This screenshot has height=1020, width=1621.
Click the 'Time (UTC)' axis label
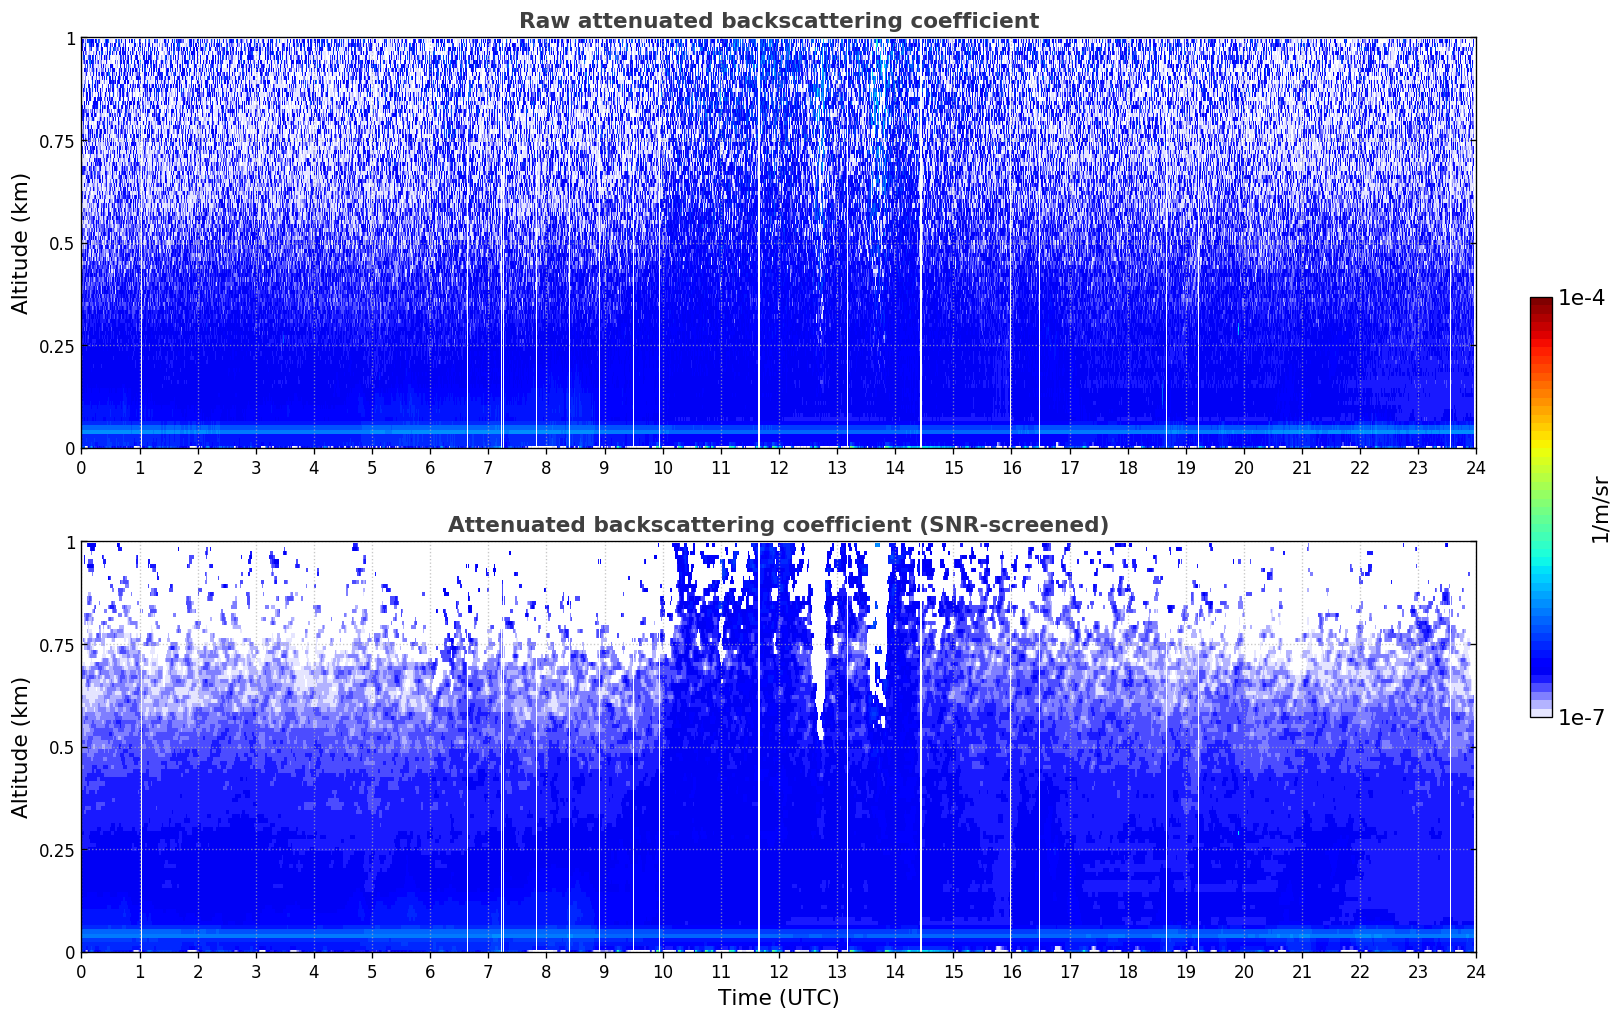click(778, 998)
